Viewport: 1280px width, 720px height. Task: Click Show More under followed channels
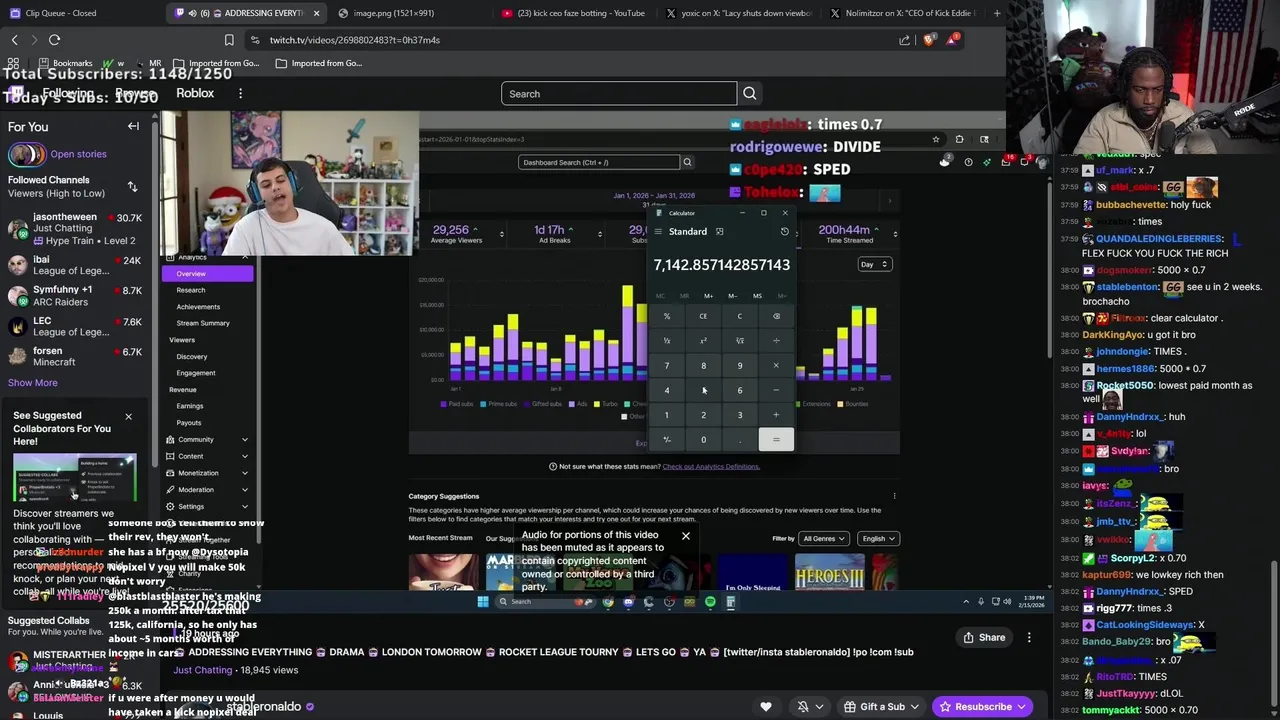[33, 383]
